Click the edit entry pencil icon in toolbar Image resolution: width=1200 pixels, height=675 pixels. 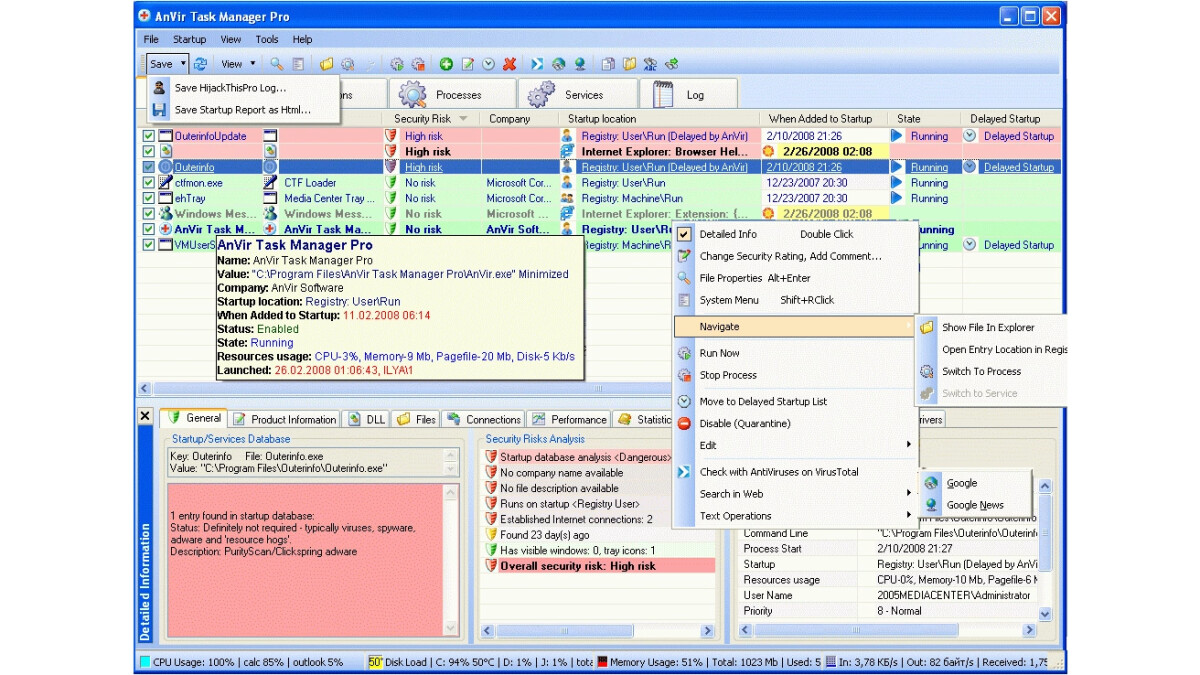[x=468, y=64]
